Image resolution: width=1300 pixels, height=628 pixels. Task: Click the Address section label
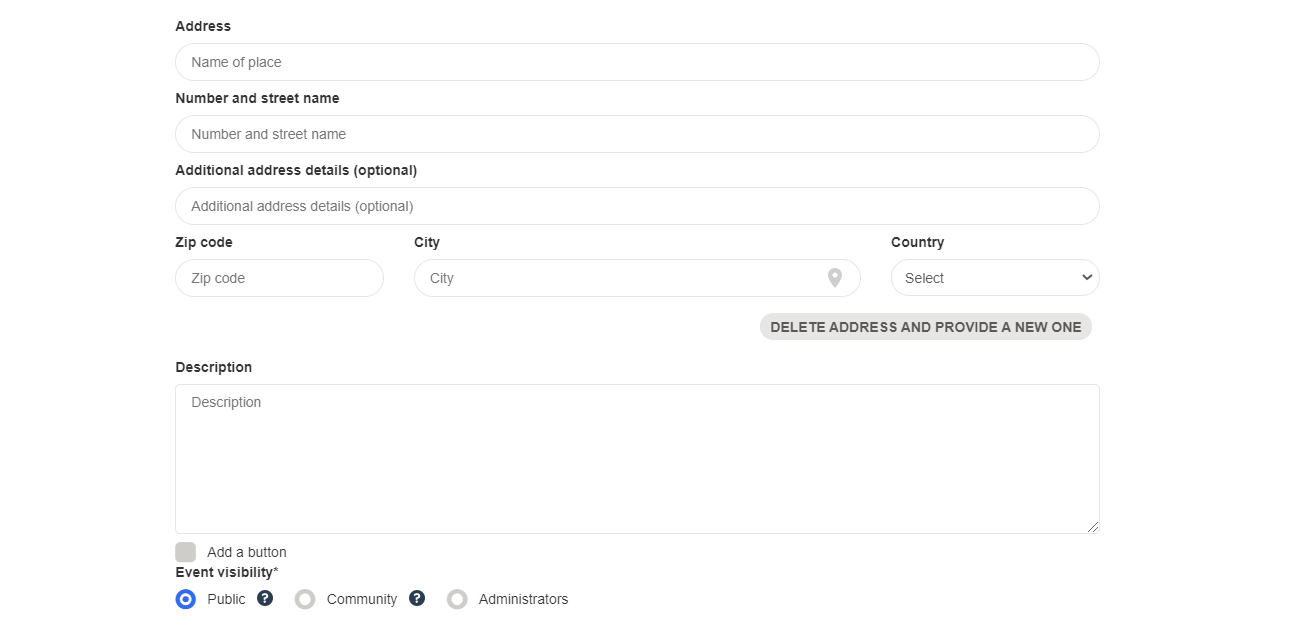point(203,25)
